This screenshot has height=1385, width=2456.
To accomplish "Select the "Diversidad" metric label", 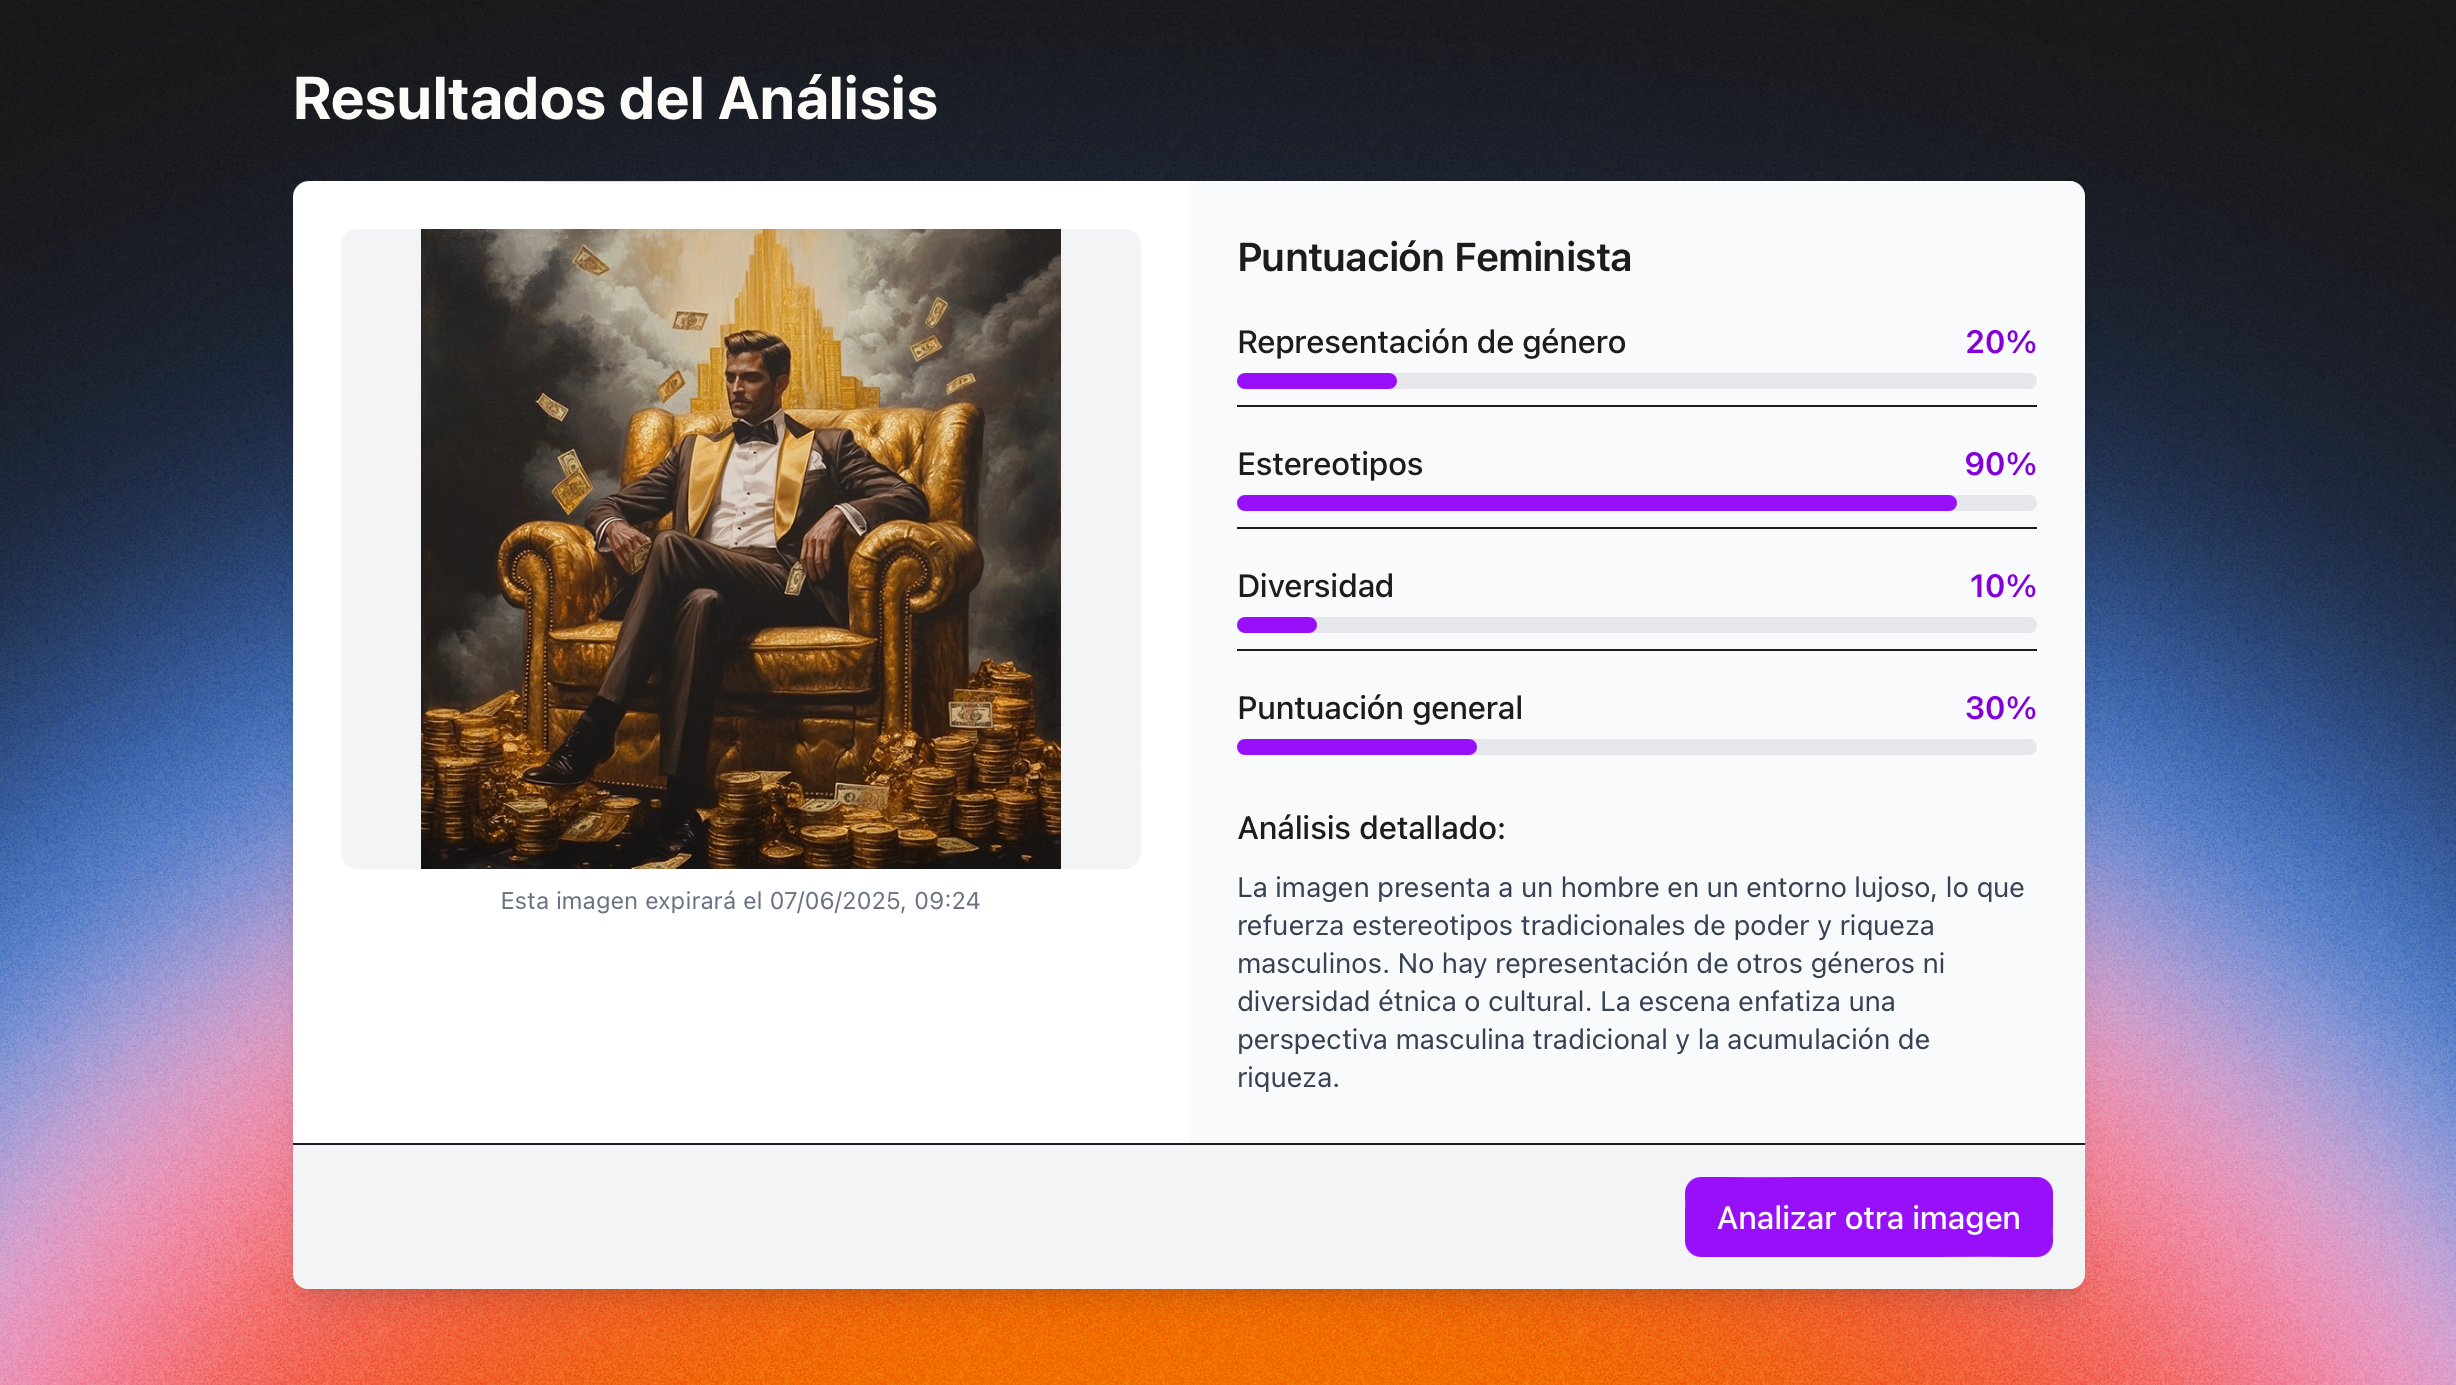I will click(x=1315, y=586).
